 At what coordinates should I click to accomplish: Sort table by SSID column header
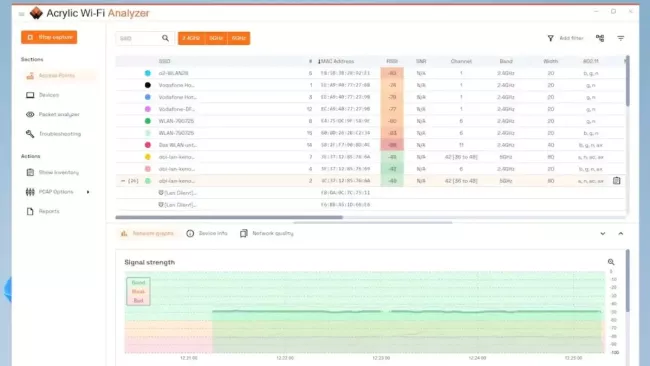(x=164, y=61)
